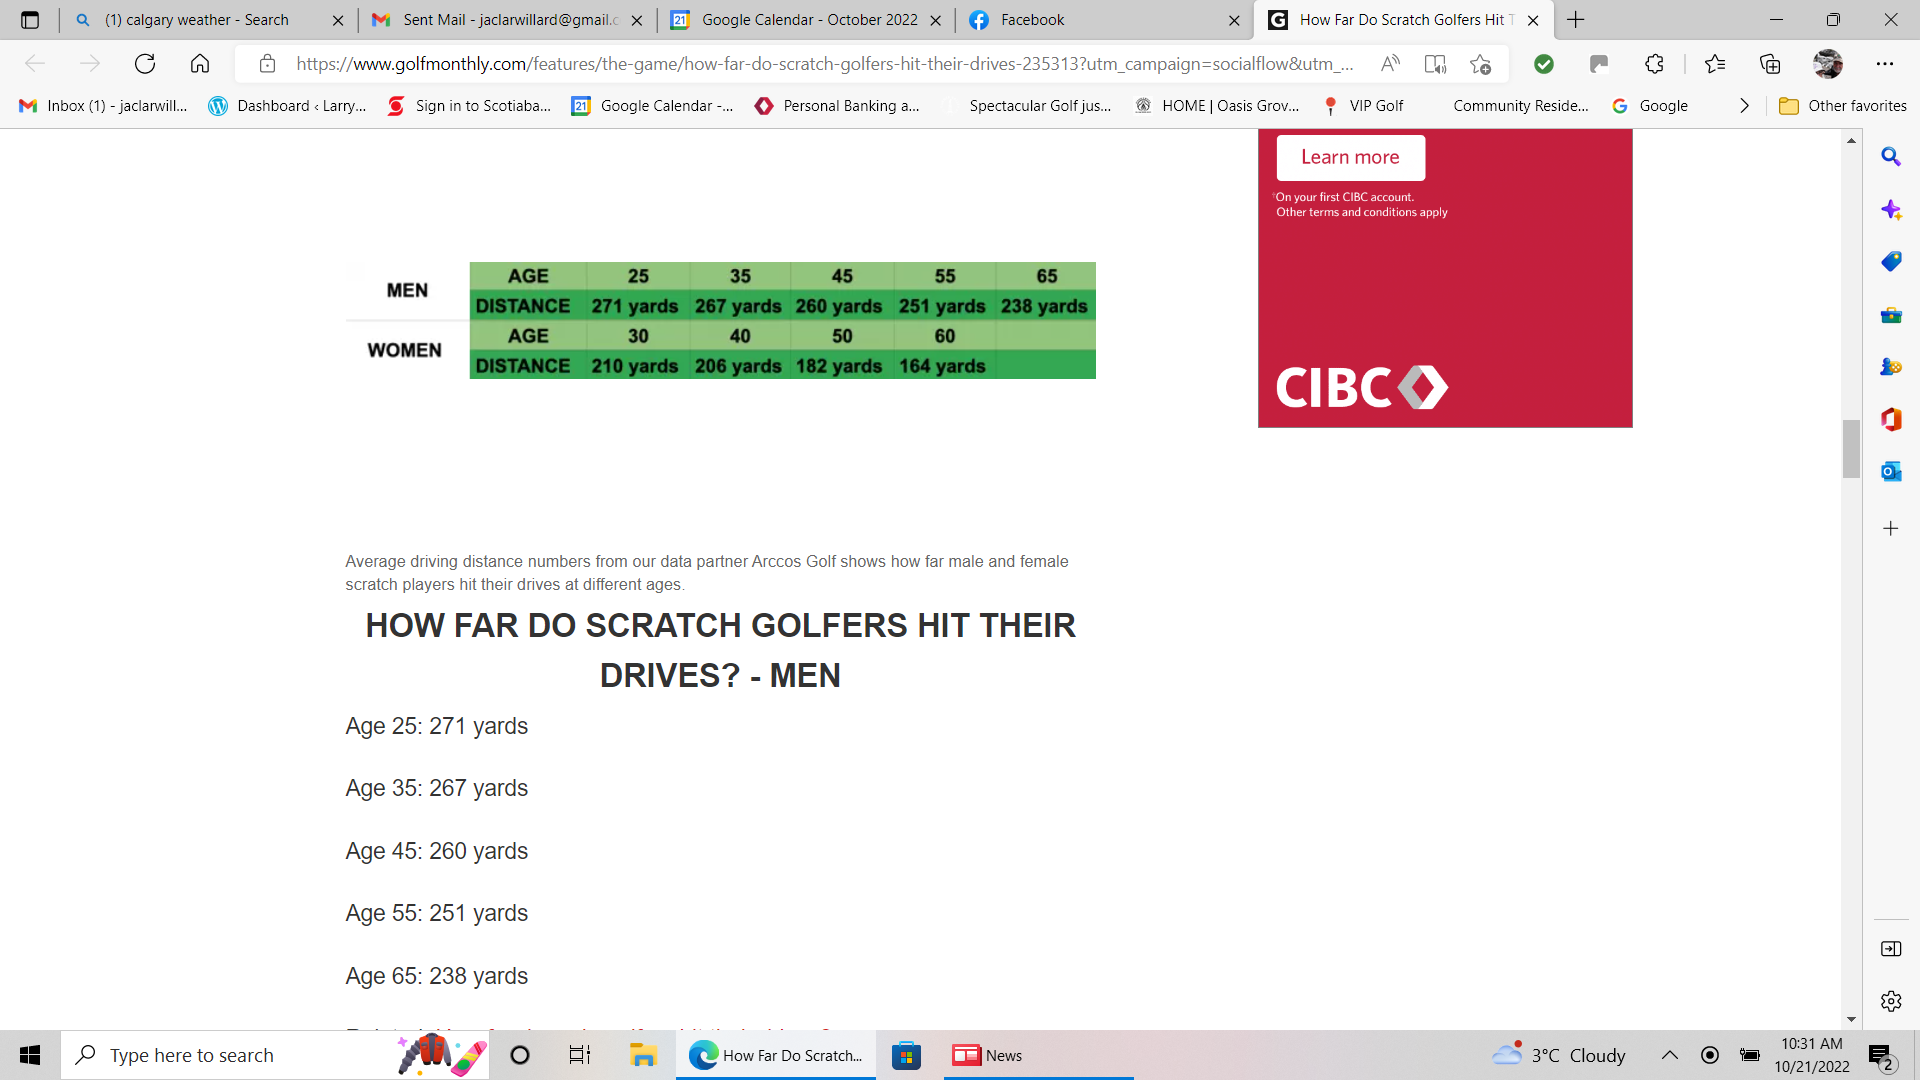Click the Home page icon

(200, 64)
